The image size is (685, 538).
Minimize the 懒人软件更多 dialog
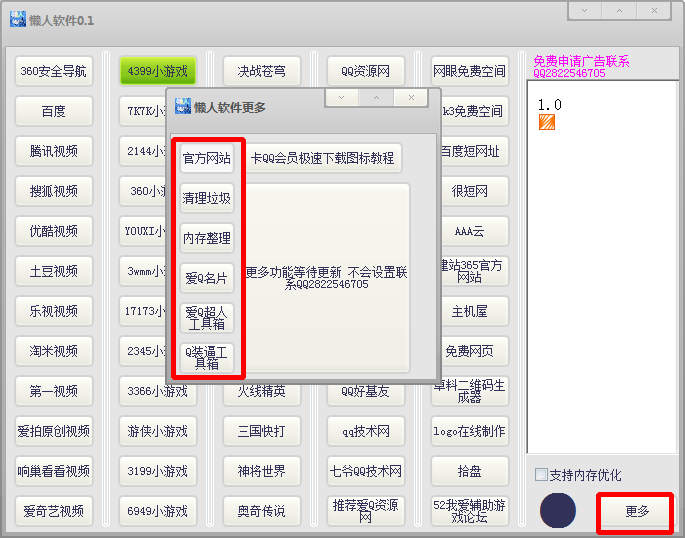pyautogui.click(x=342, y=98)
